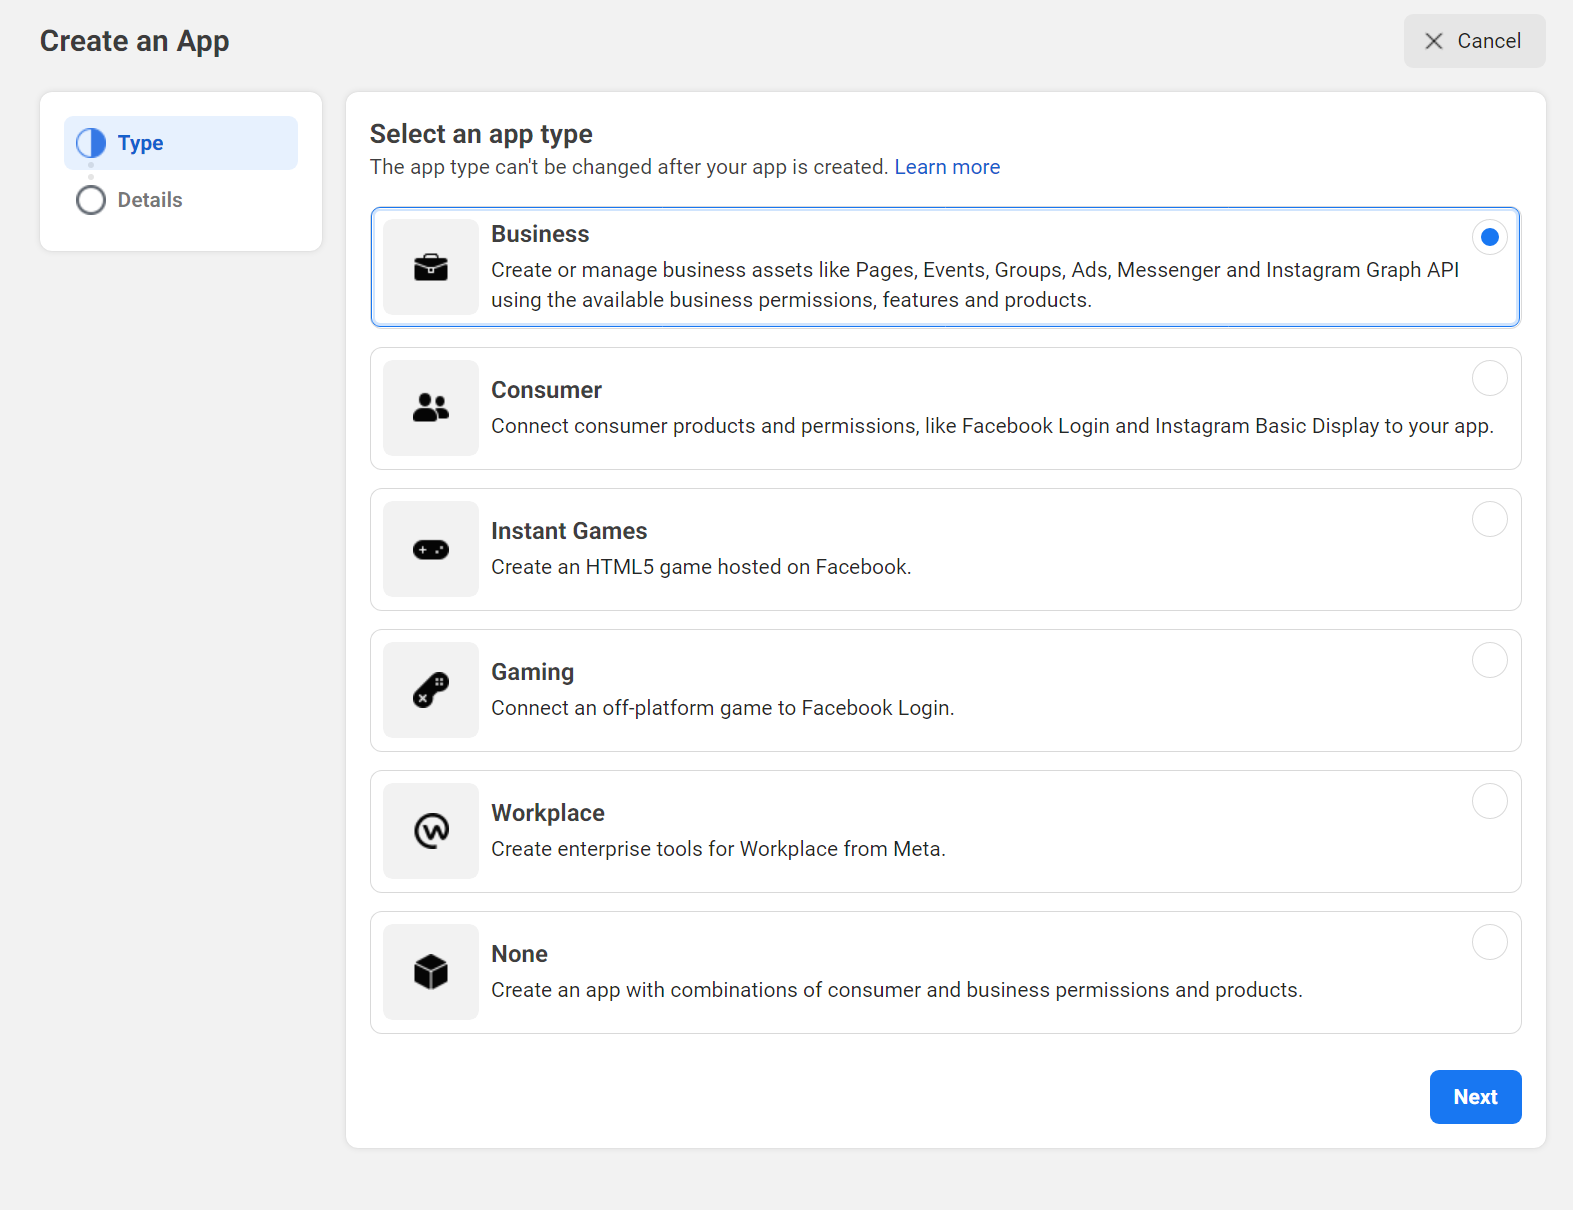1573x1210 pixels.
Task: Click the None cube icon
Action: point(431,972)
